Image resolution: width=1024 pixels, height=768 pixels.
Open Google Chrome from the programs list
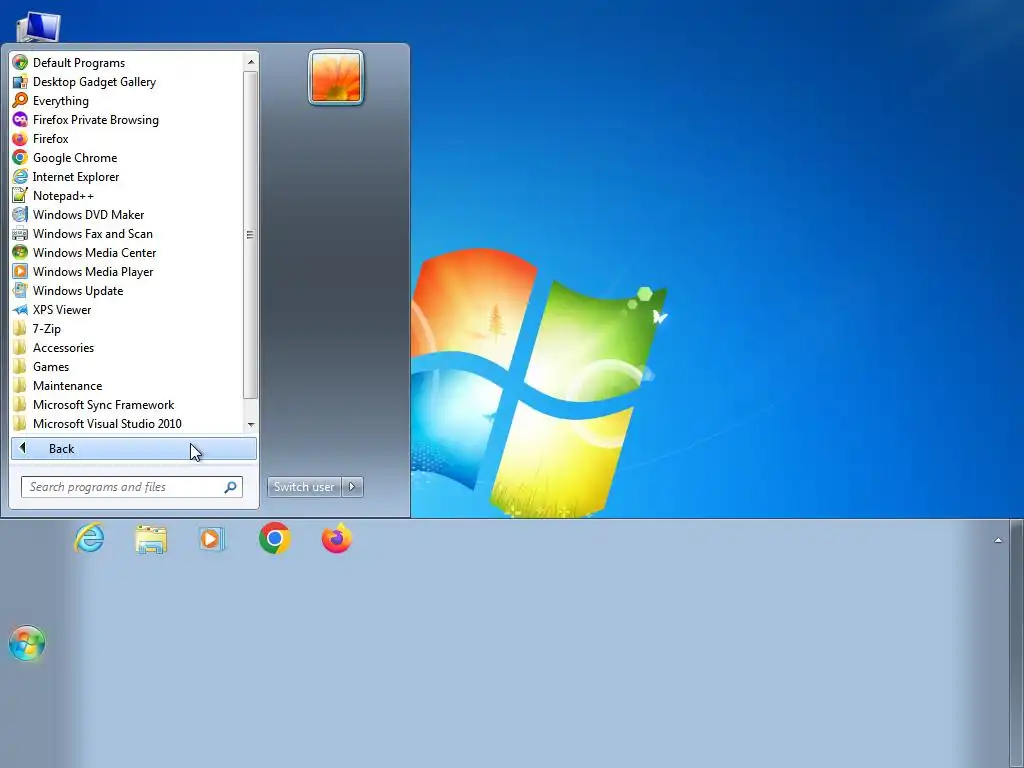point(126,157)
